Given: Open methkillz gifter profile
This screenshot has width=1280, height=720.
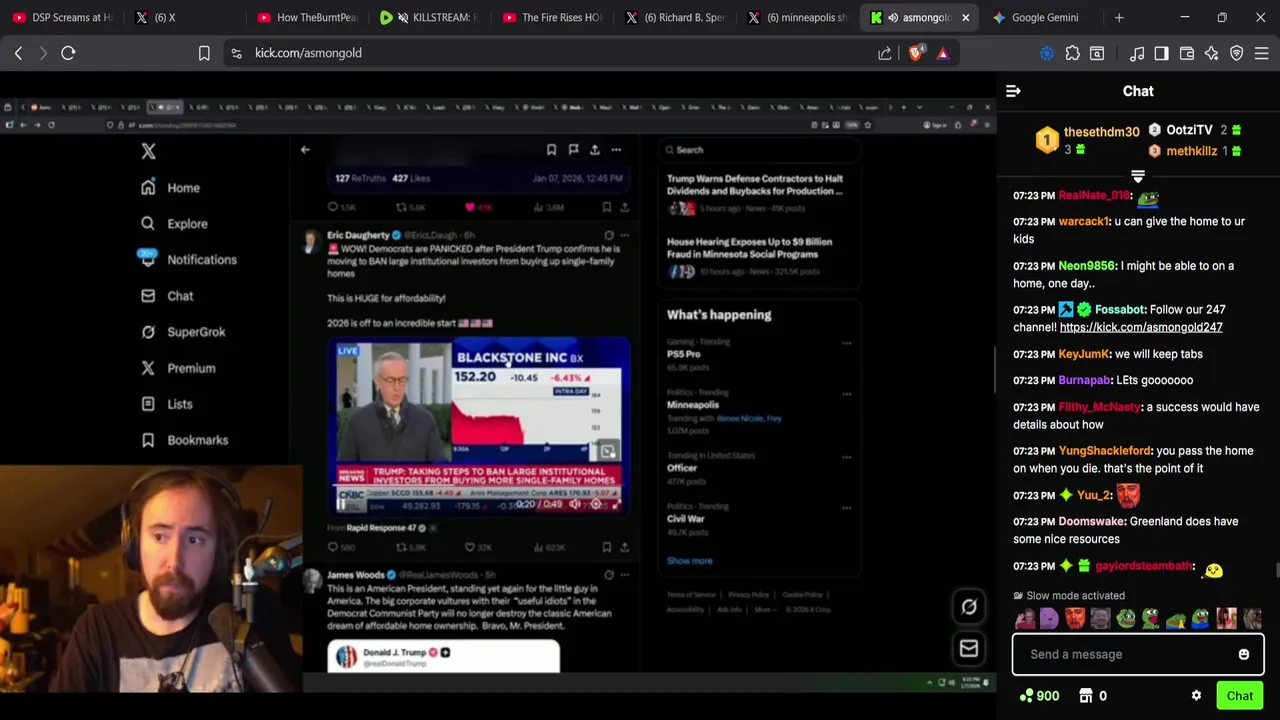Looking at the screenshot, I should pyautogui.click(x=1191, y=151).
